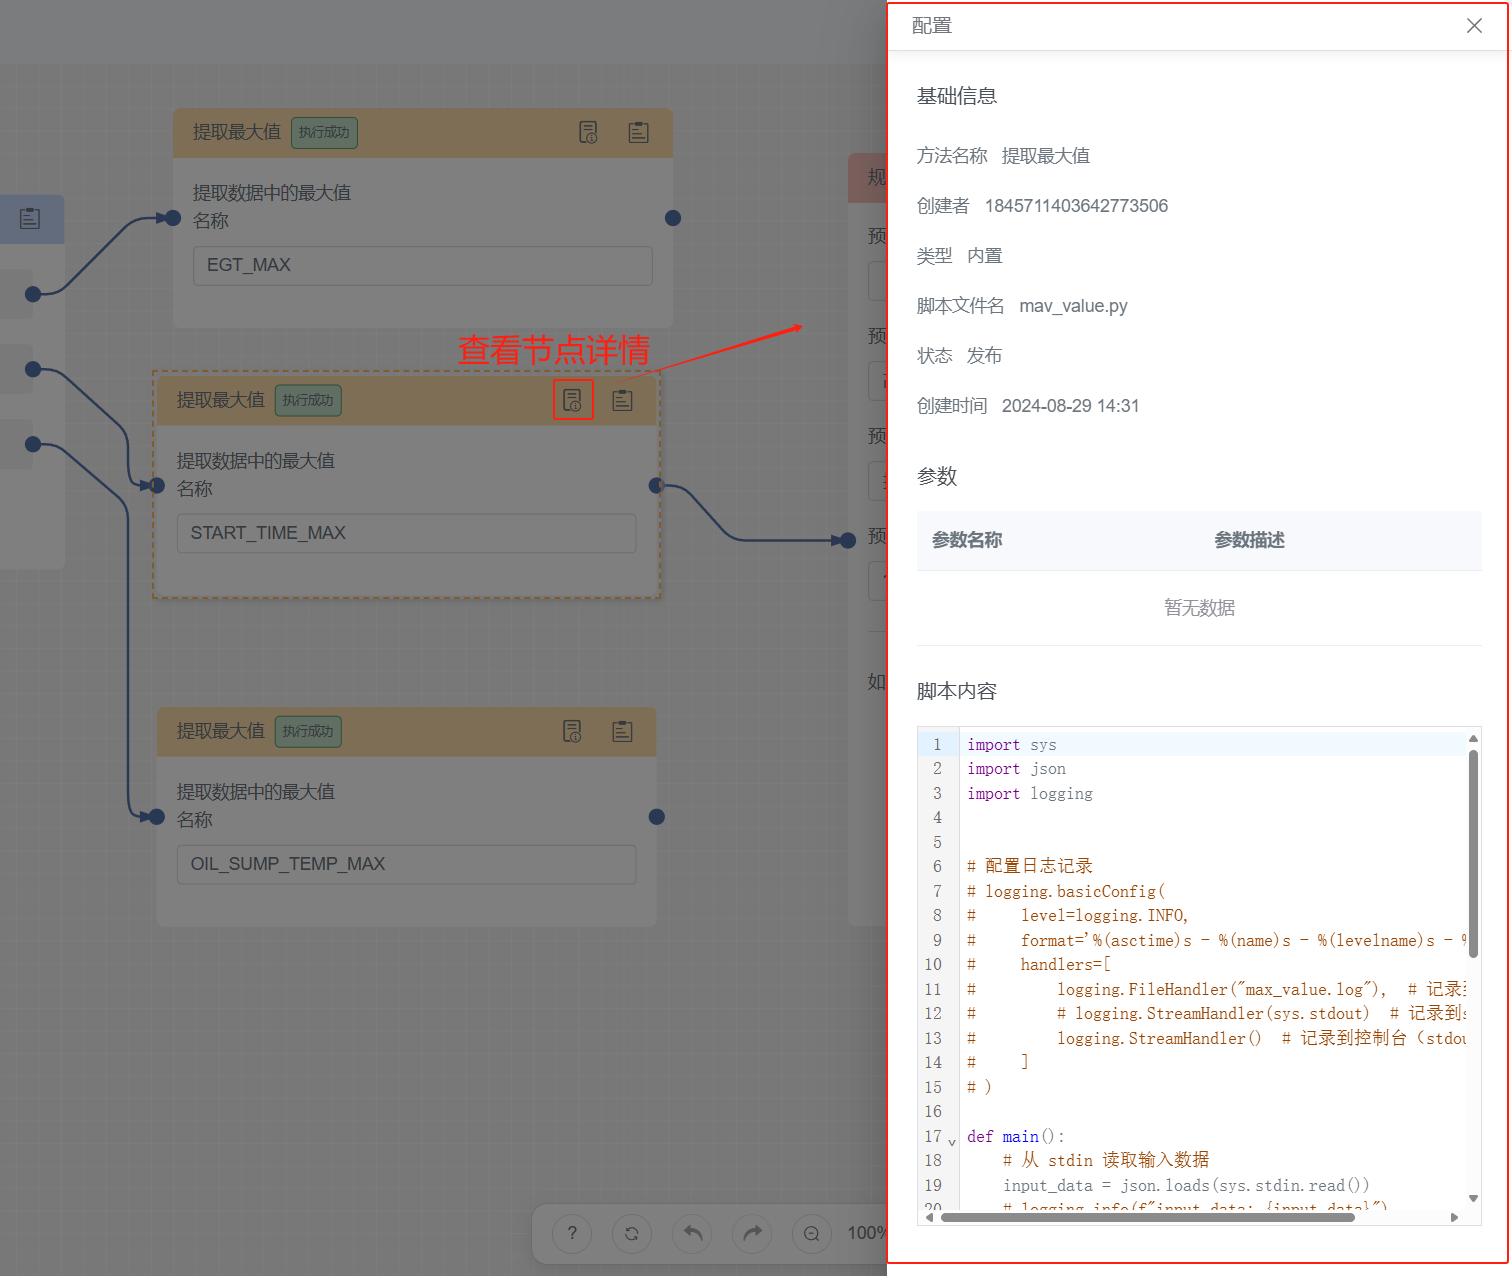Click creation time 2024-08-29 14:31
This screenshot has height=1276, width=1512.
click(1070, 406)
